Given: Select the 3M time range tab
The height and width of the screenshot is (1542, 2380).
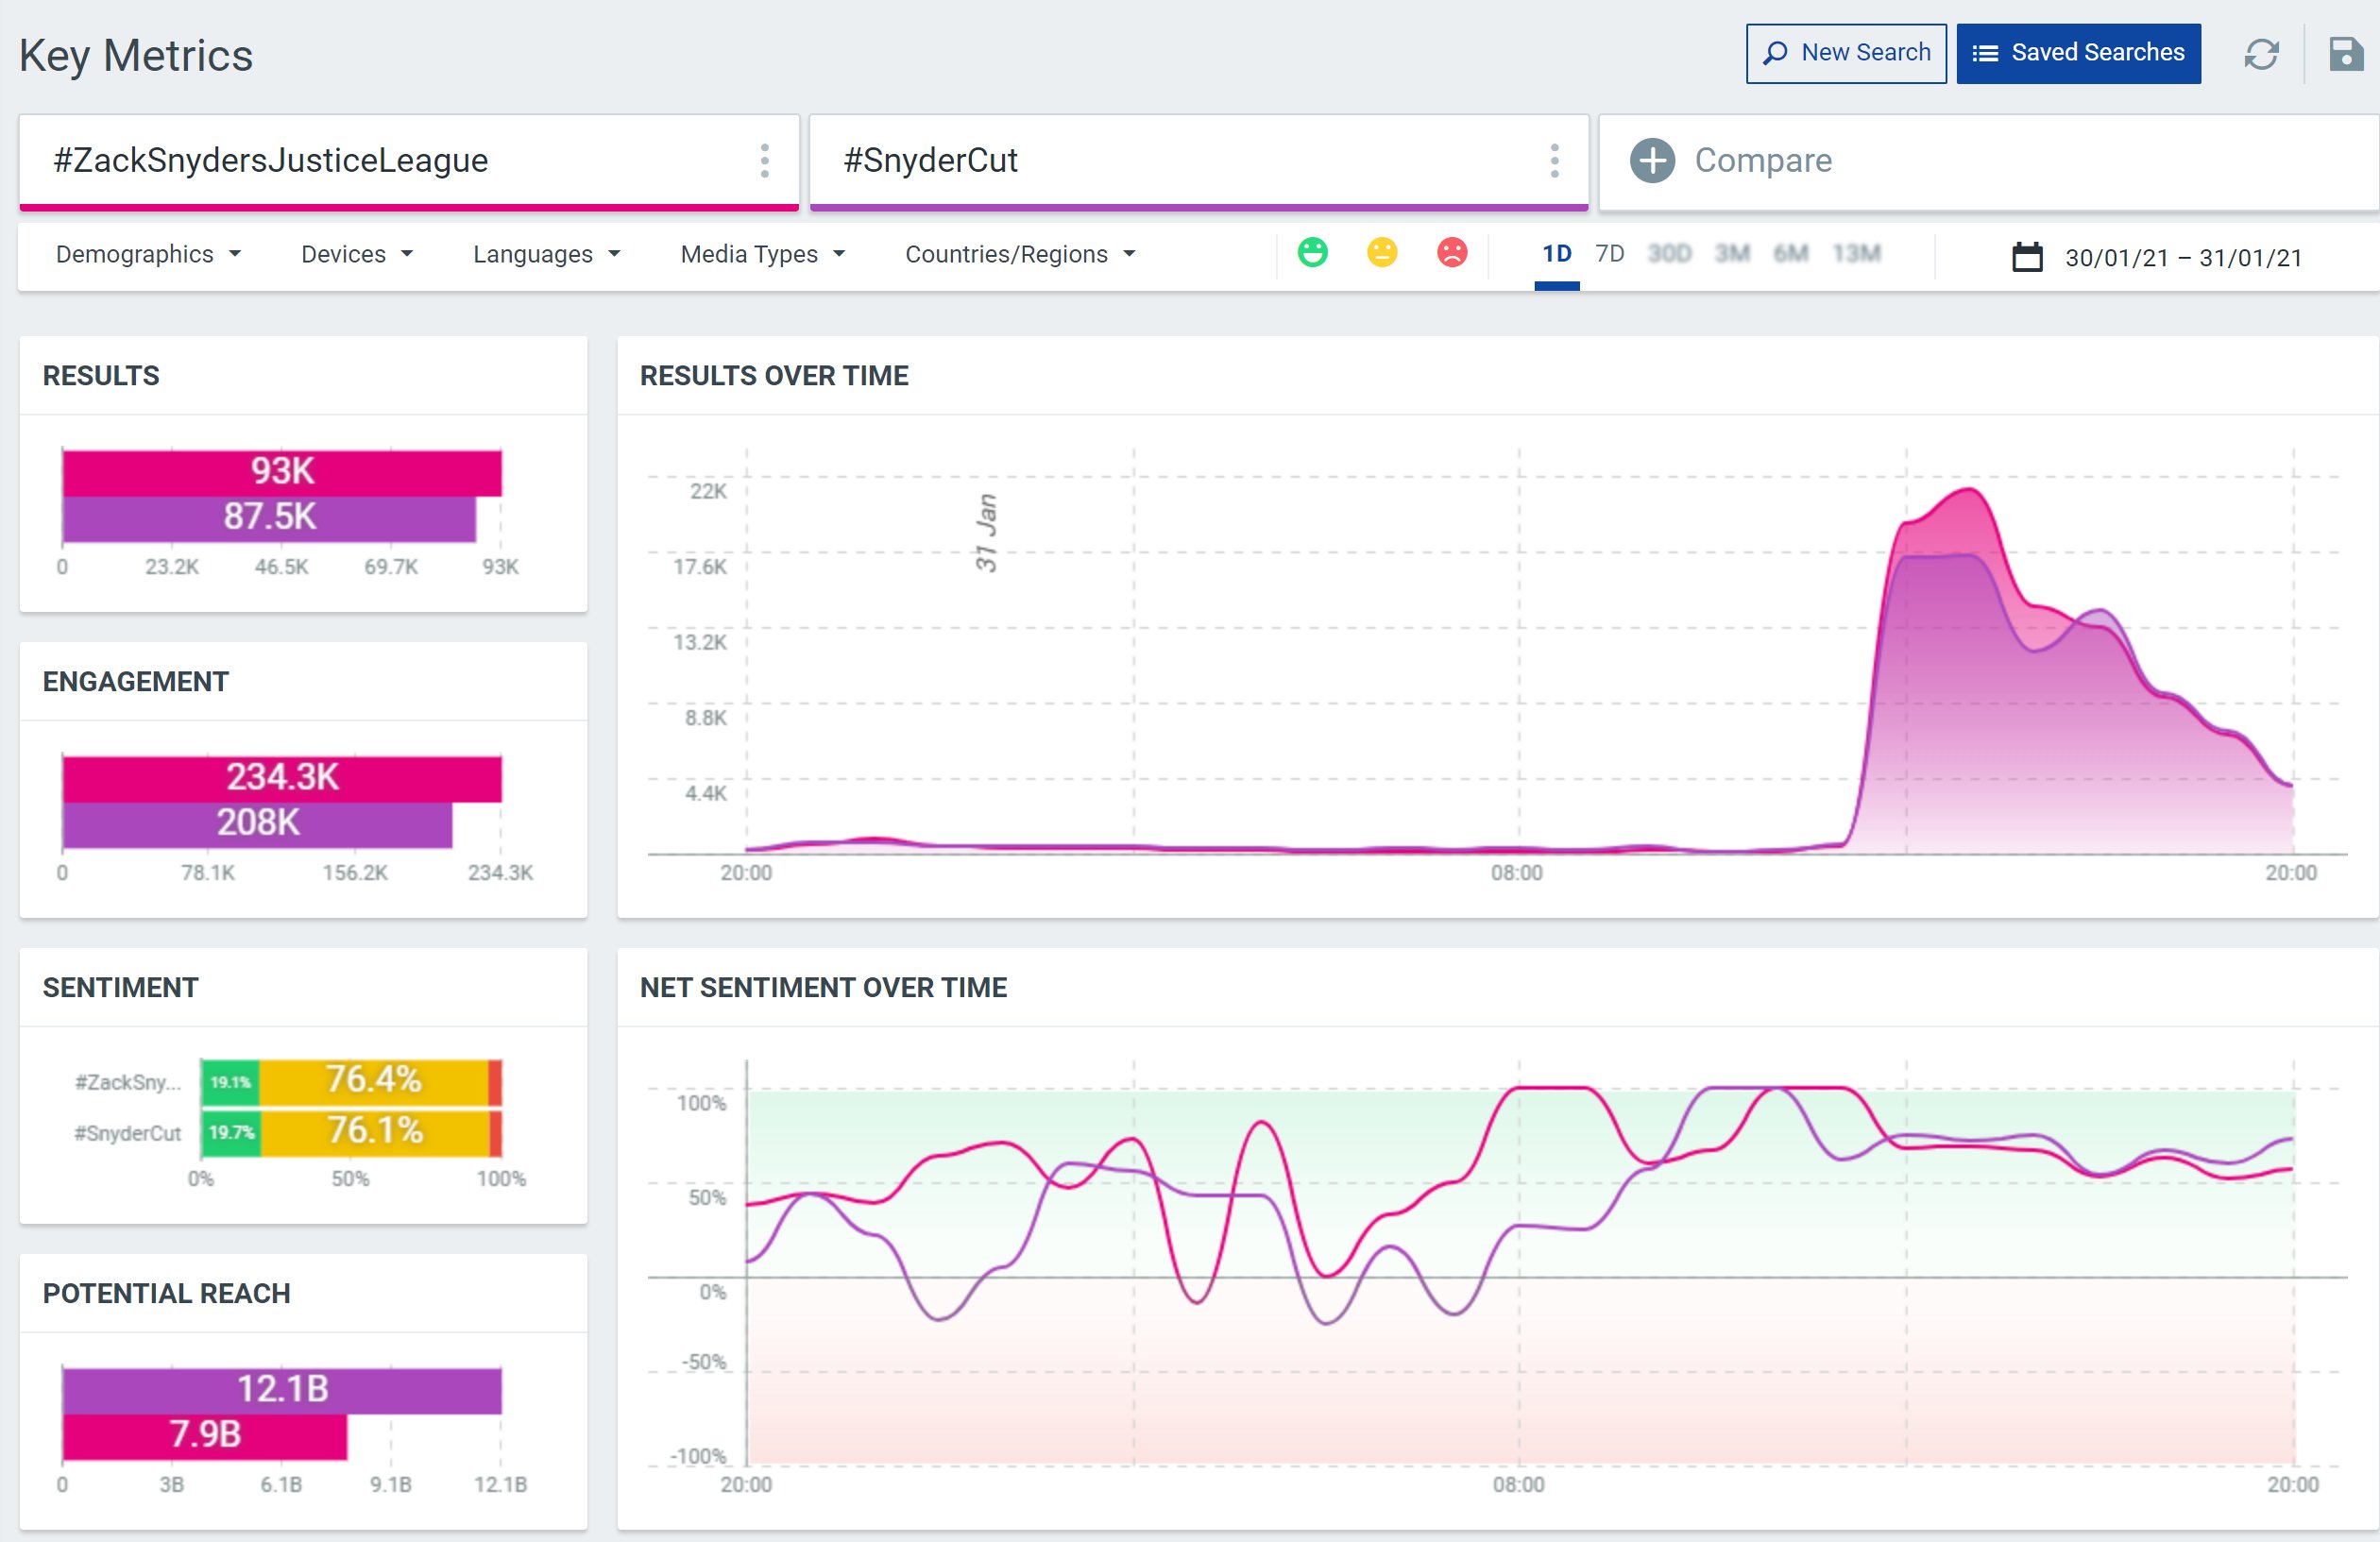Looking at the screenshot, I should click(1732, 254).
